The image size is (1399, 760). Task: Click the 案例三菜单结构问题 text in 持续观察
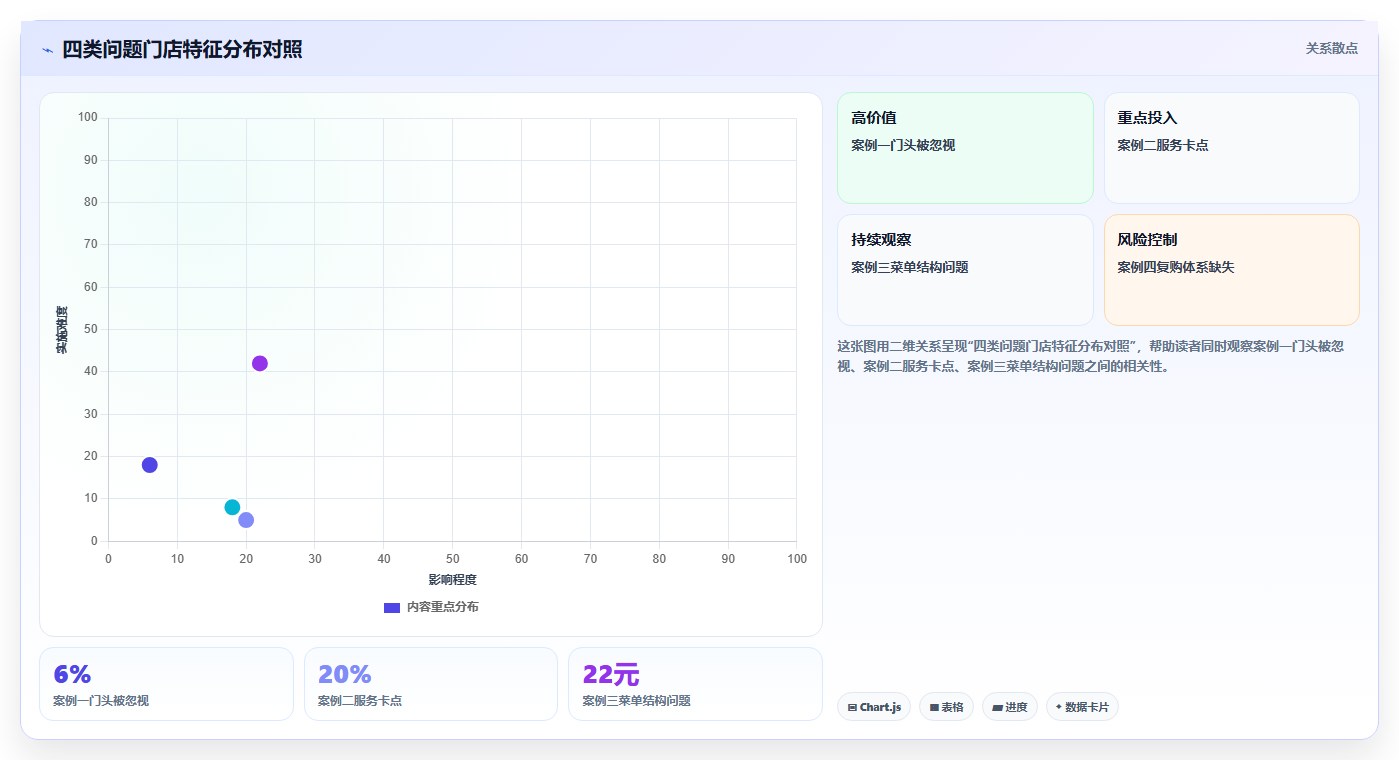click(910, 267)
